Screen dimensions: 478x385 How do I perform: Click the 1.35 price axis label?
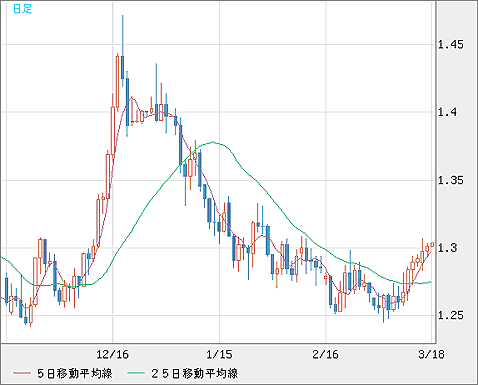point(450,180)
